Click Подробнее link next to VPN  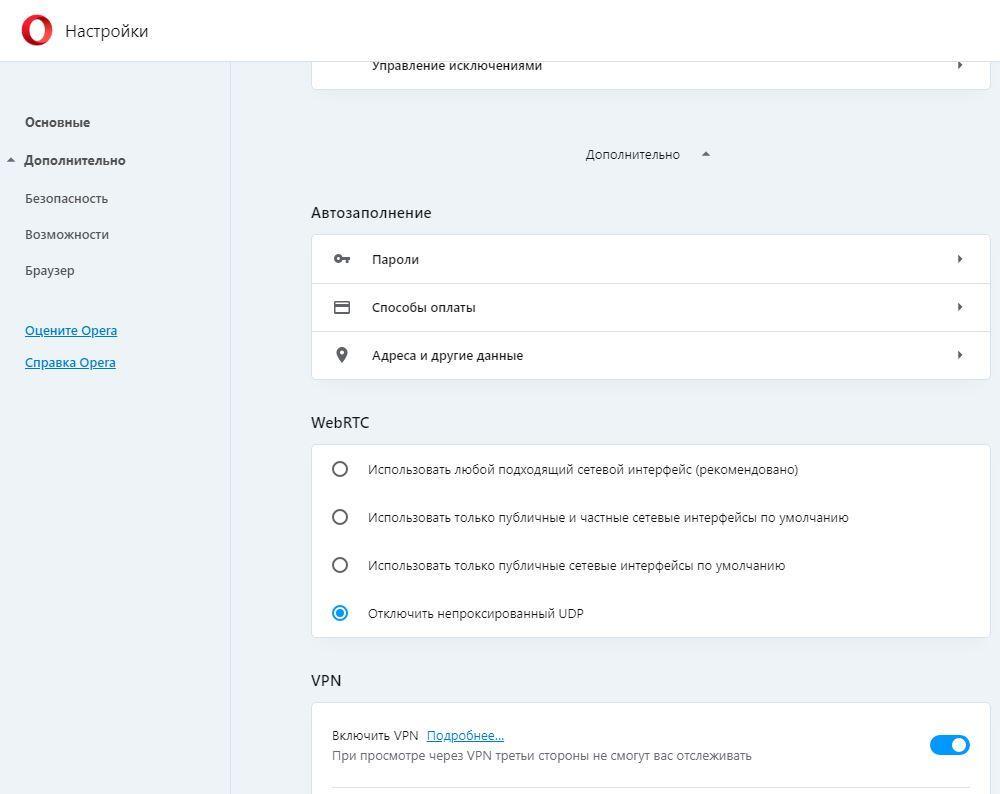pyautogui.click(x=465, y=735)
